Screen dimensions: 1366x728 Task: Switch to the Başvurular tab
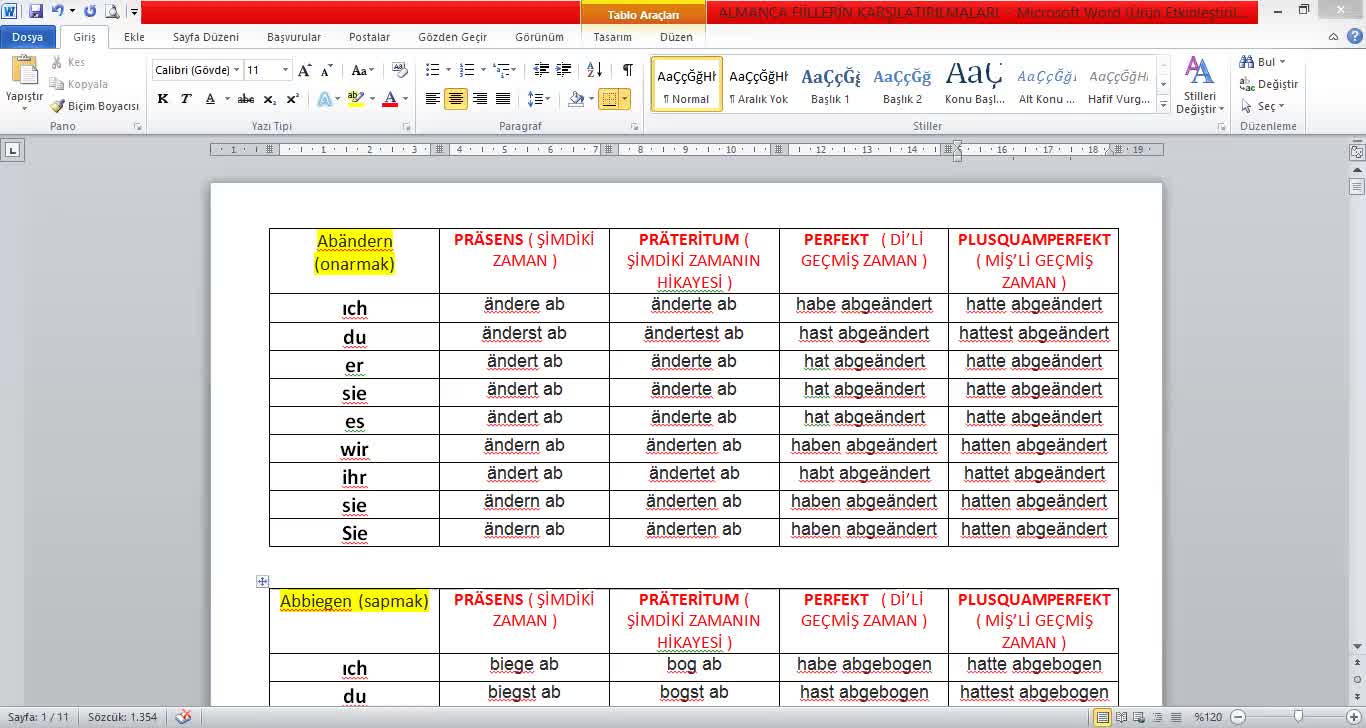[294, 37]
